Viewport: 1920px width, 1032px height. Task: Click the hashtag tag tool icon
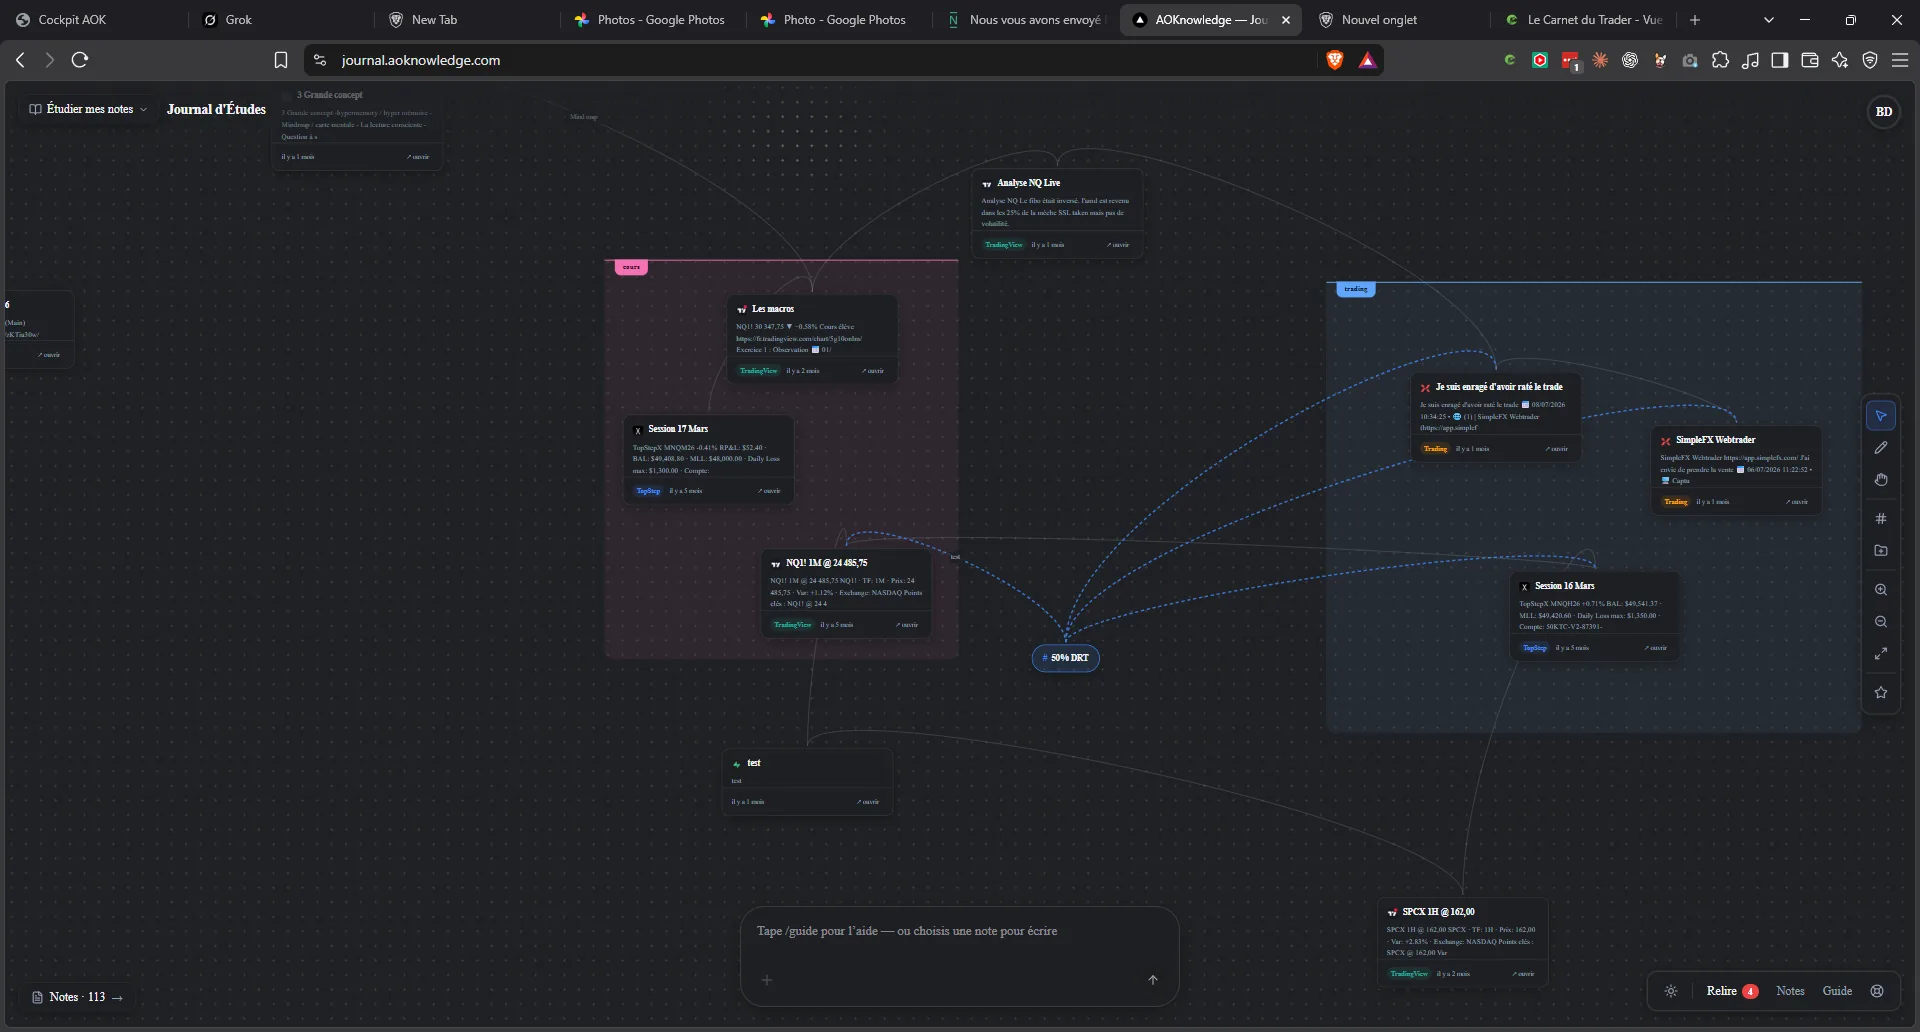(x=1881, y=519)
